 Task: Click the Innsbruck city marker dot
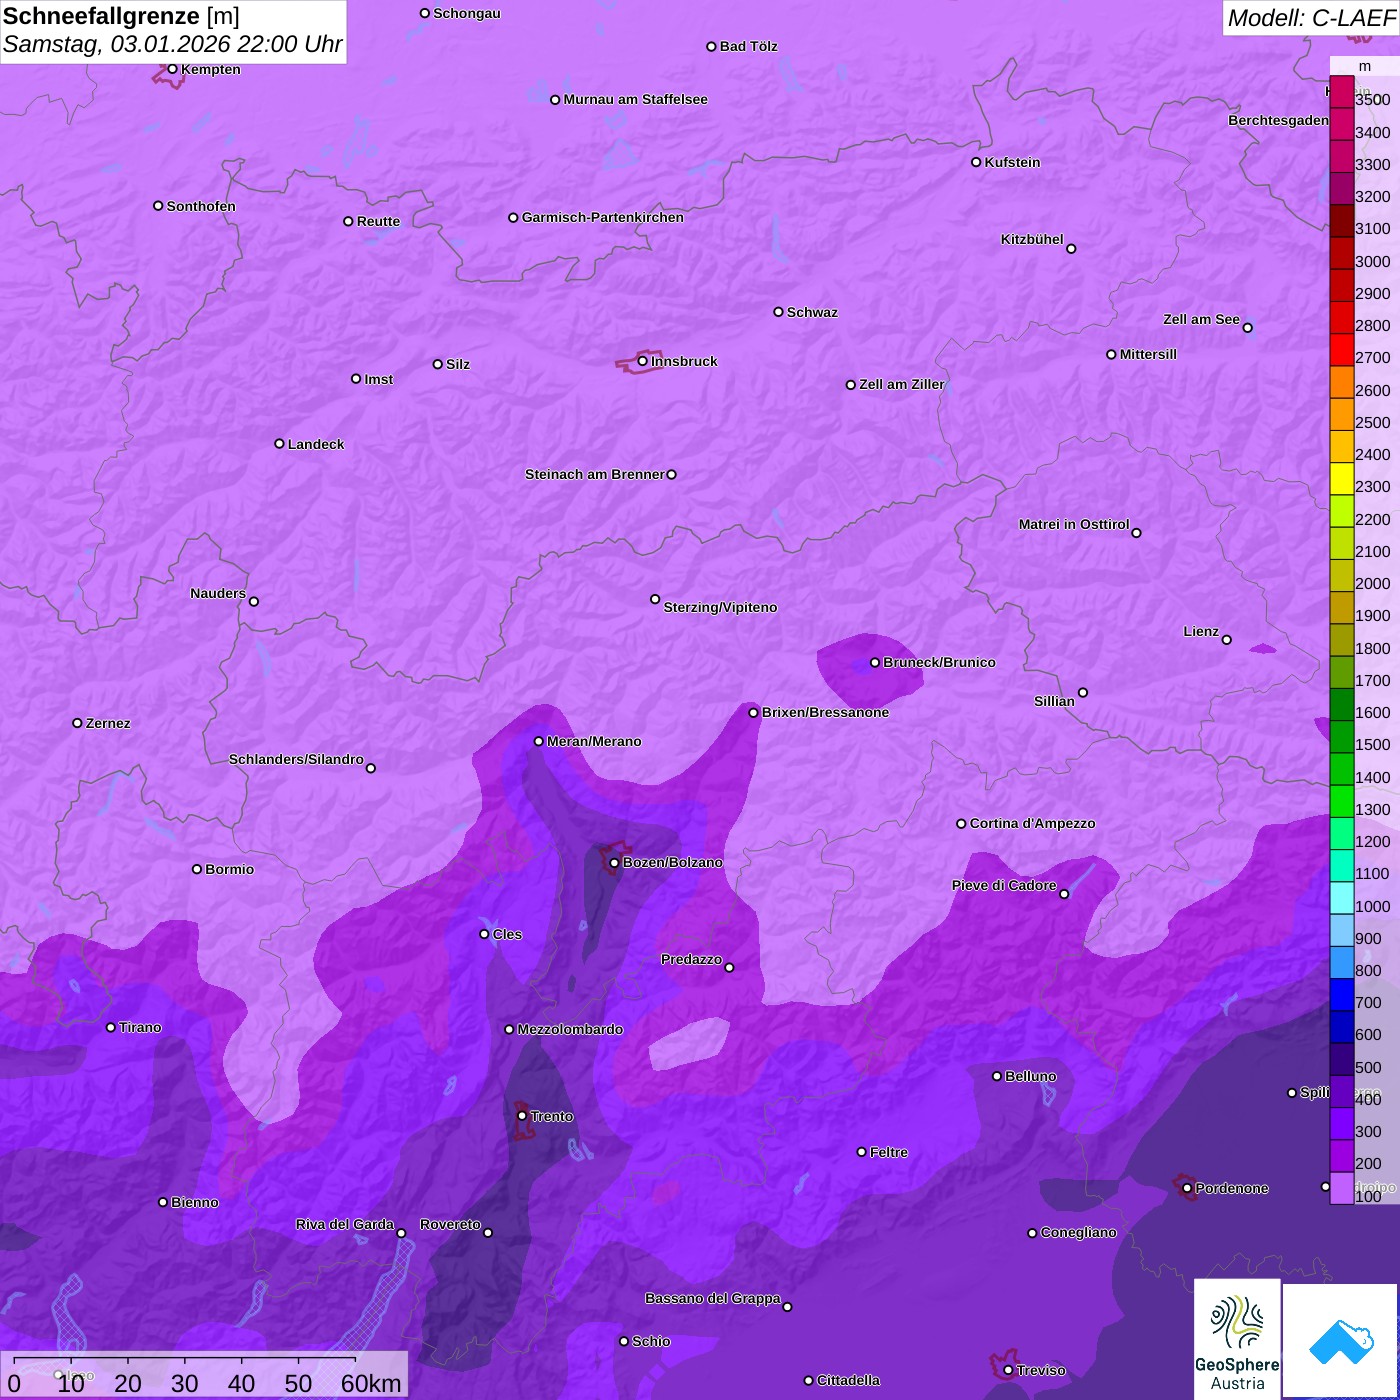[x=642, y=361]
